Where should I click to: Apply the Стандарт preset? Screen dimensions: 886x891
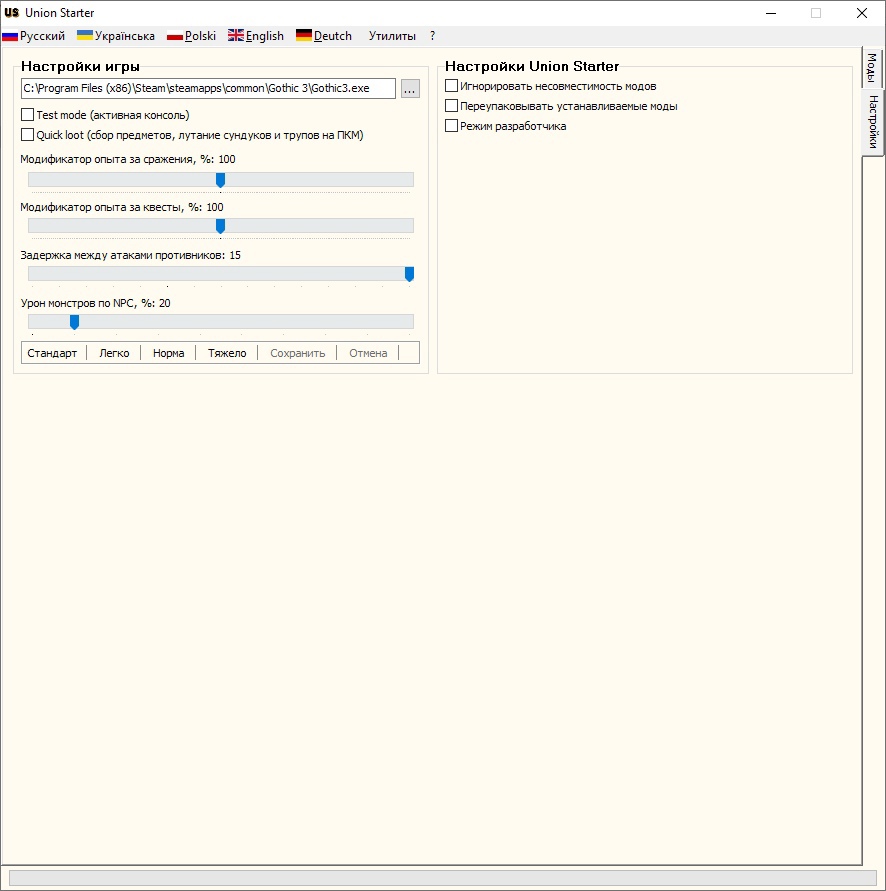(52, 353)
